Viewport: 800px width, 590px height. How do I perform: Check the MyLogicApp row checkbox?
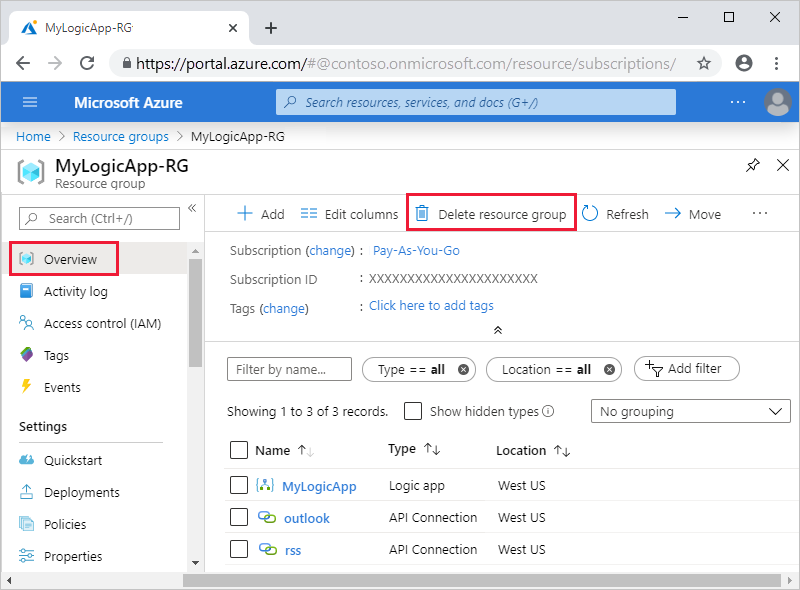point(239,485)
